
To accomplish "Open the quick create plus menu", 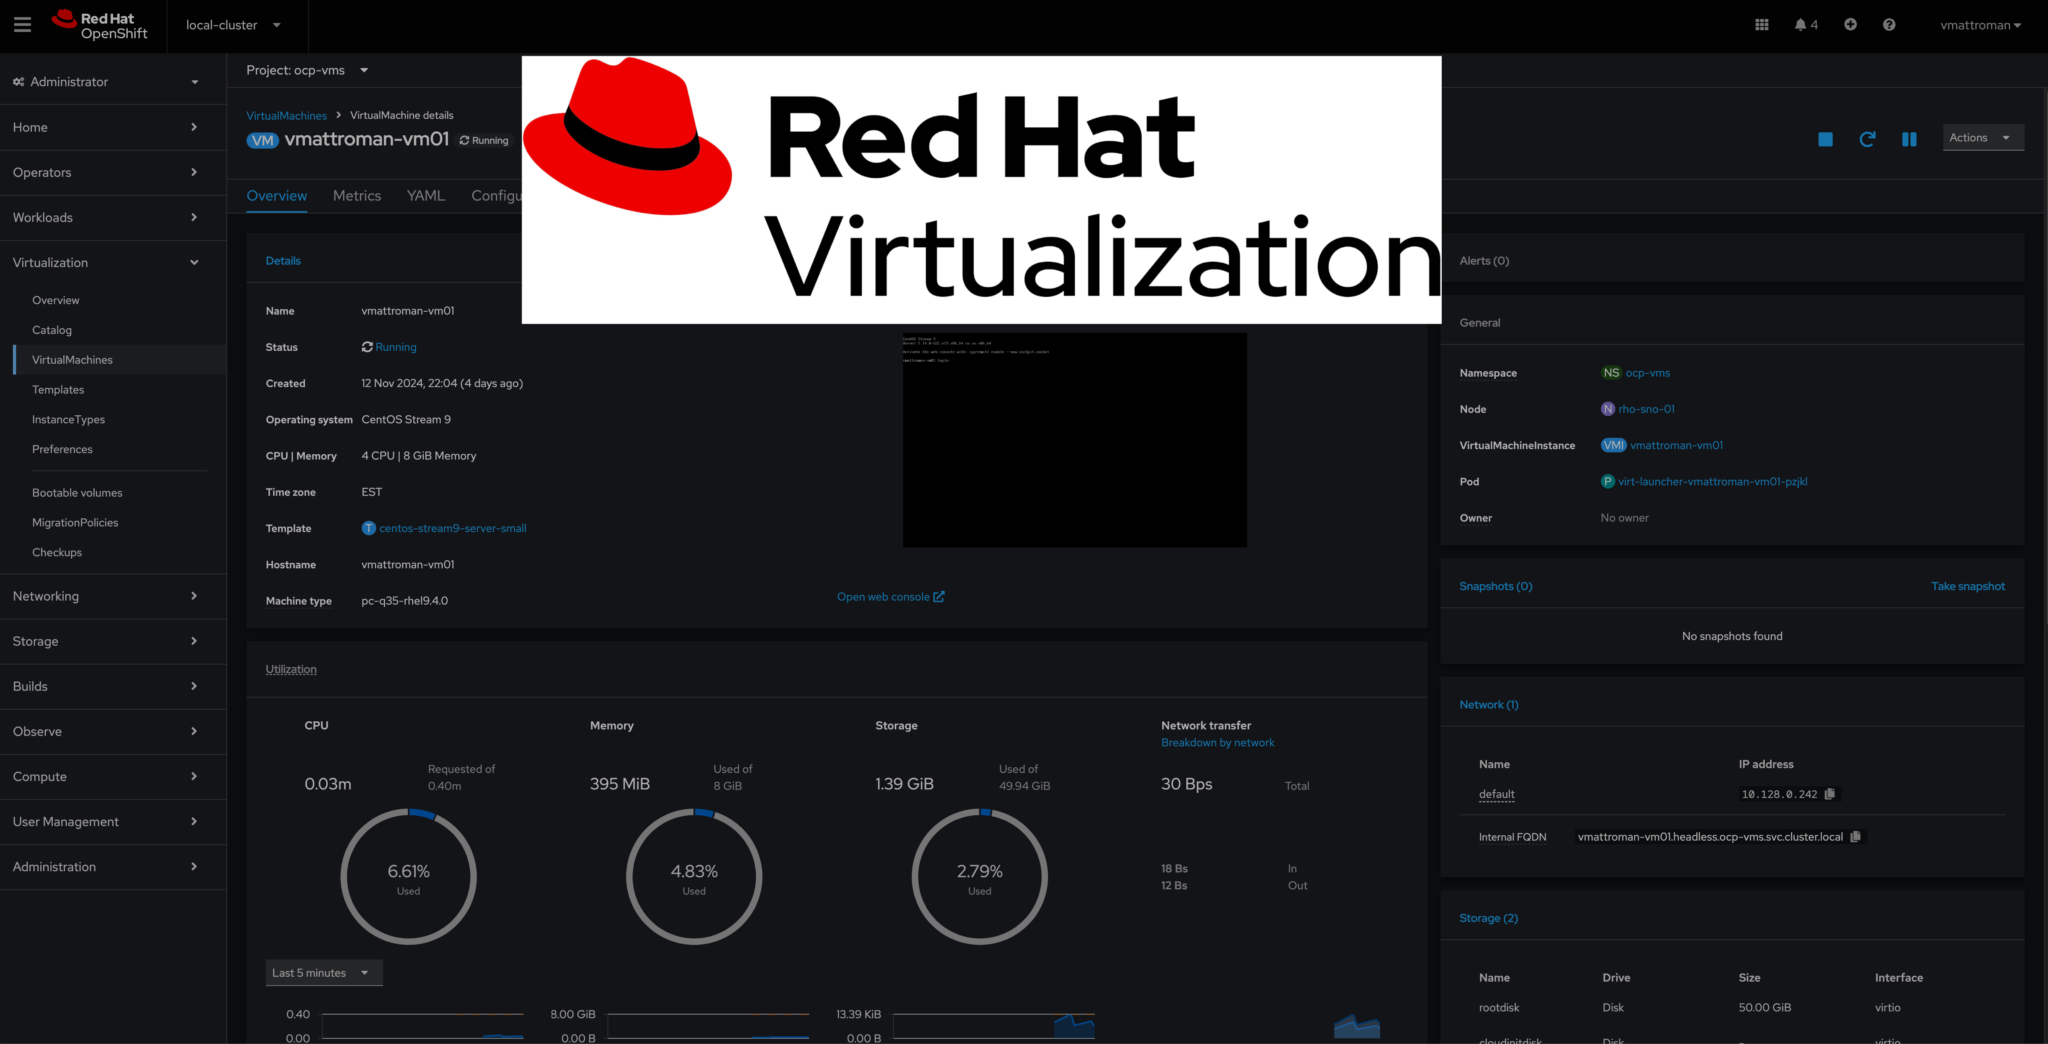I will [1850, 24].
